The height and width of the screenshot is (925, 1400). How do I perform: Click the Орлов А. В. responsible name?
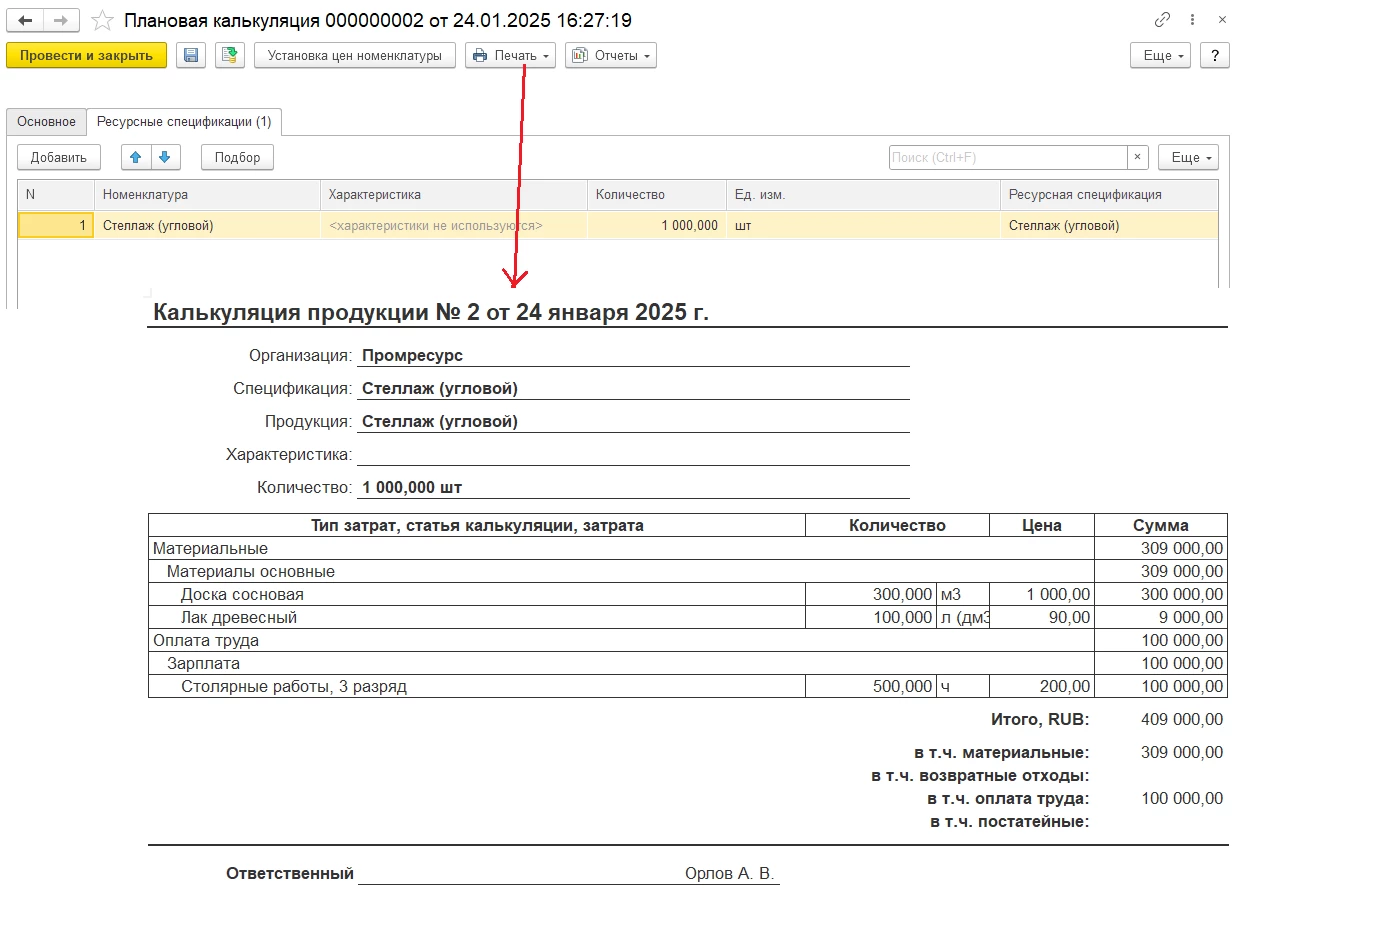click(730, 873)
